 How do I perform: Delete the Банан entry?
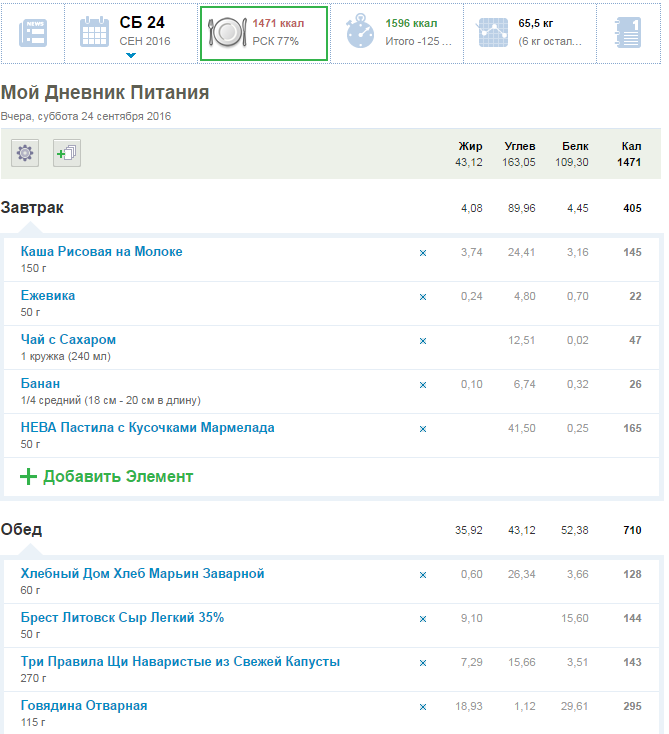click(422, 385)
